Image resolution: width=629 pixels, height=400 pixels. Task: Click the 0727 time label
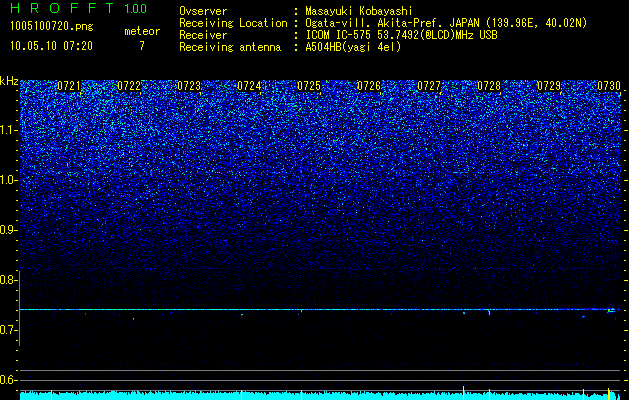[x=429, y=86]
